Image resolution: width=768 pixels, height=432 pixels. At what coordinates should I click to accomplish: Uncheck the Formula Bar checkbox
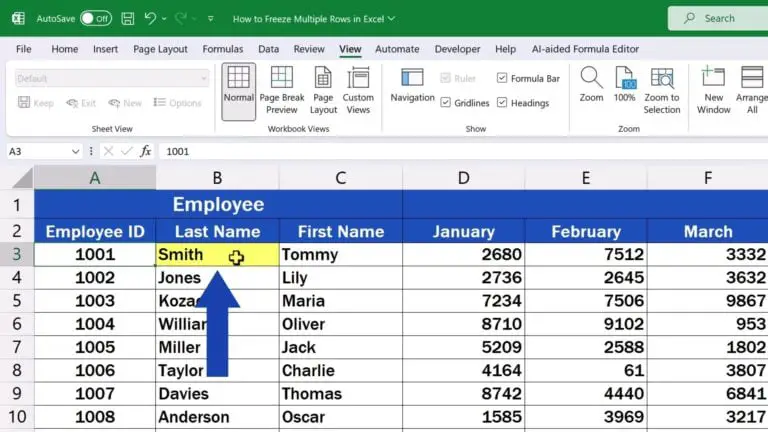click(x=502, y=78)
